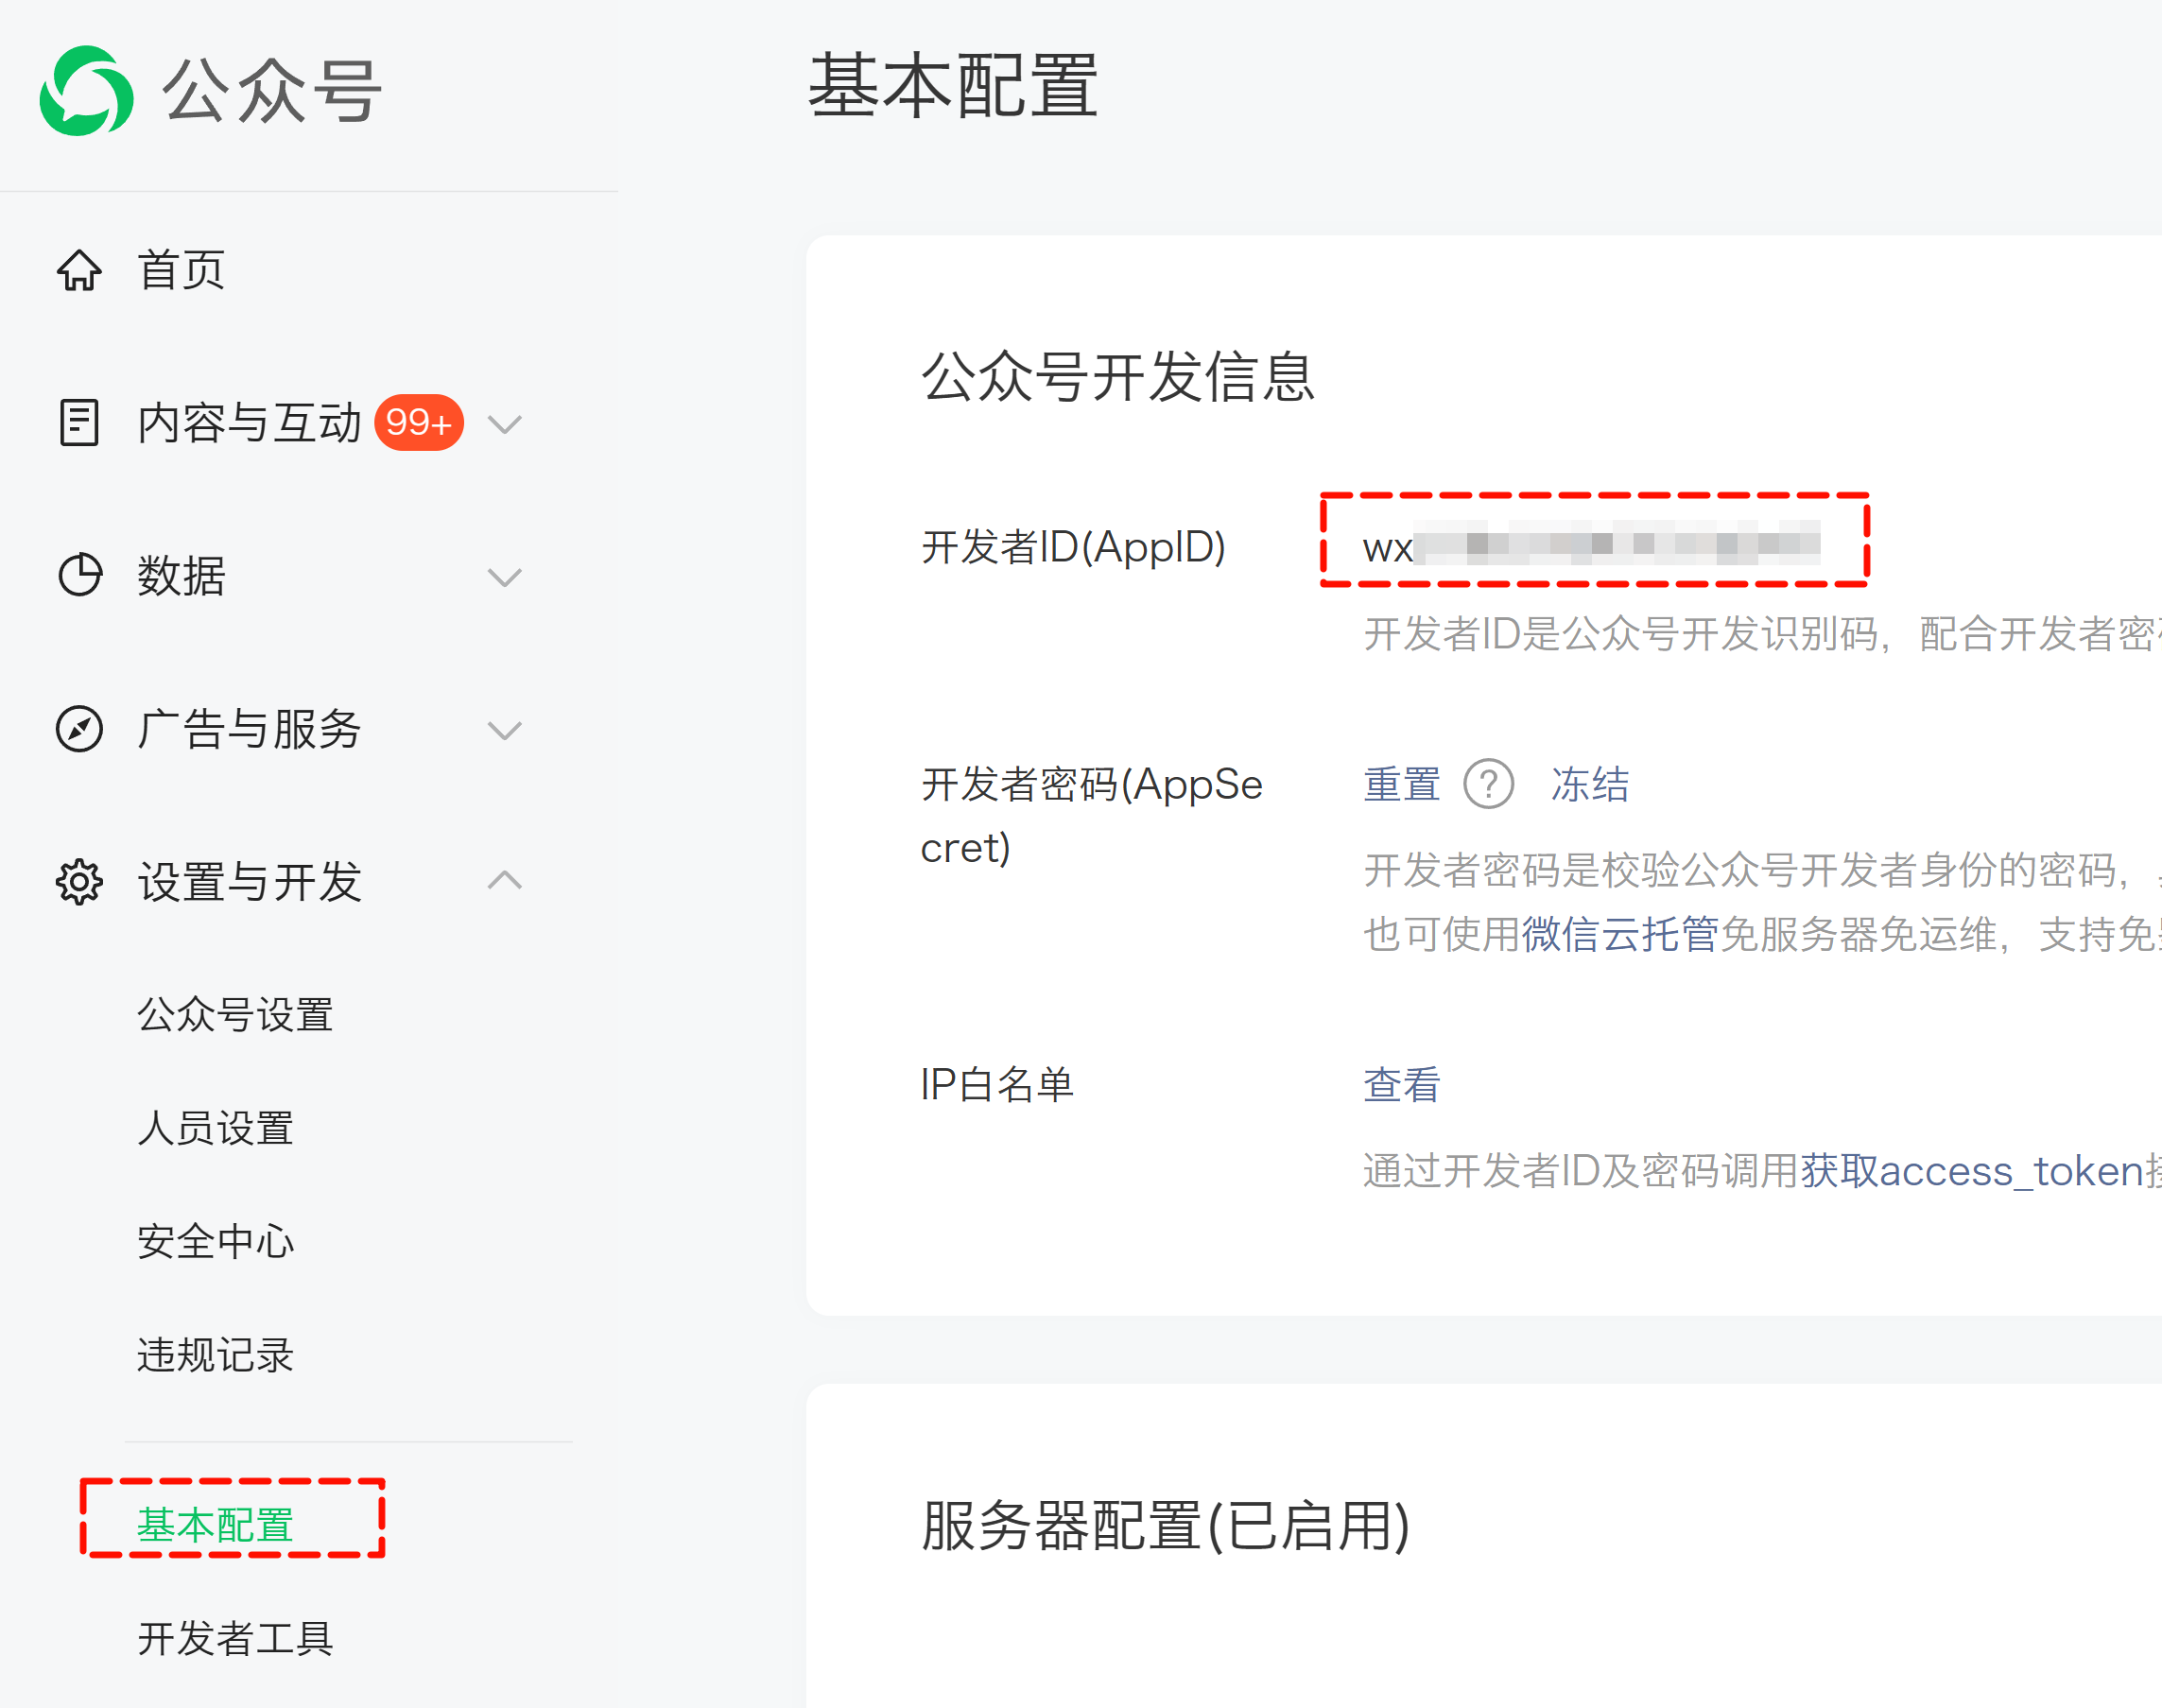Click 查看 link for IP白名单
Viewport: 2162px width, 1708px height.
click(1401, 1084)
